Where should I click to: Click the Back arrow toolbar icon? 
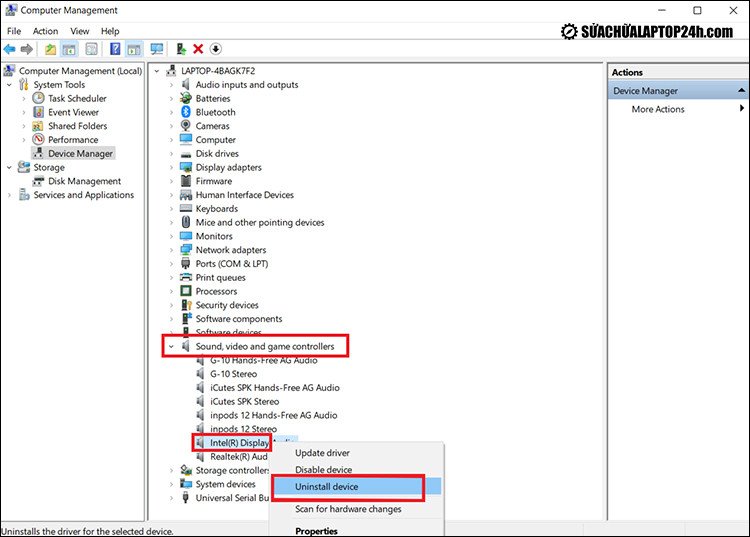pyautogui.click(x=10, y=49)
